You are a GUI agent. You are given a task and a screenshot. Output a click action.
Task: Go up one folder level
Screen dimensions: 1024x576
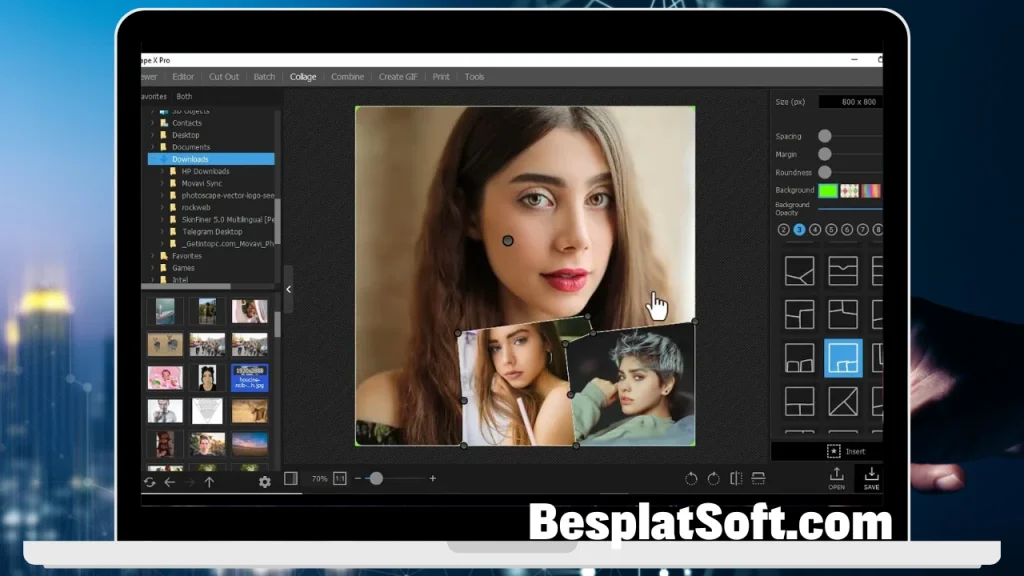(x=209, y=482)
